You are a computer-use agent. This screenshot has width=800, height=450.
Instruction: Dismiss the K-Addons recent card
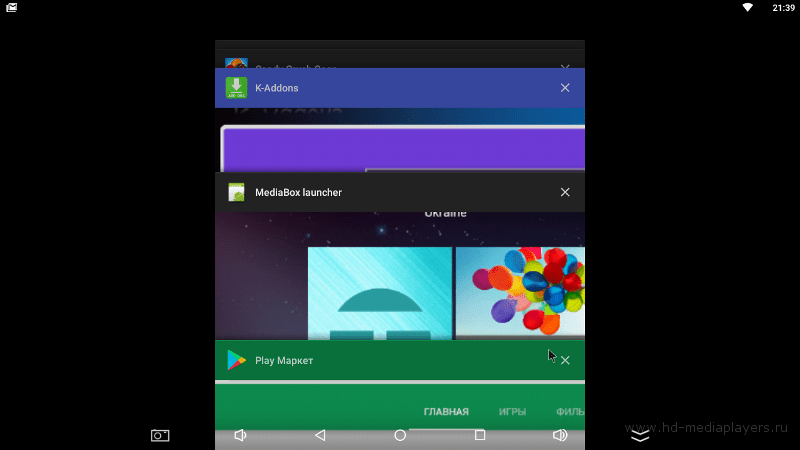565,88
